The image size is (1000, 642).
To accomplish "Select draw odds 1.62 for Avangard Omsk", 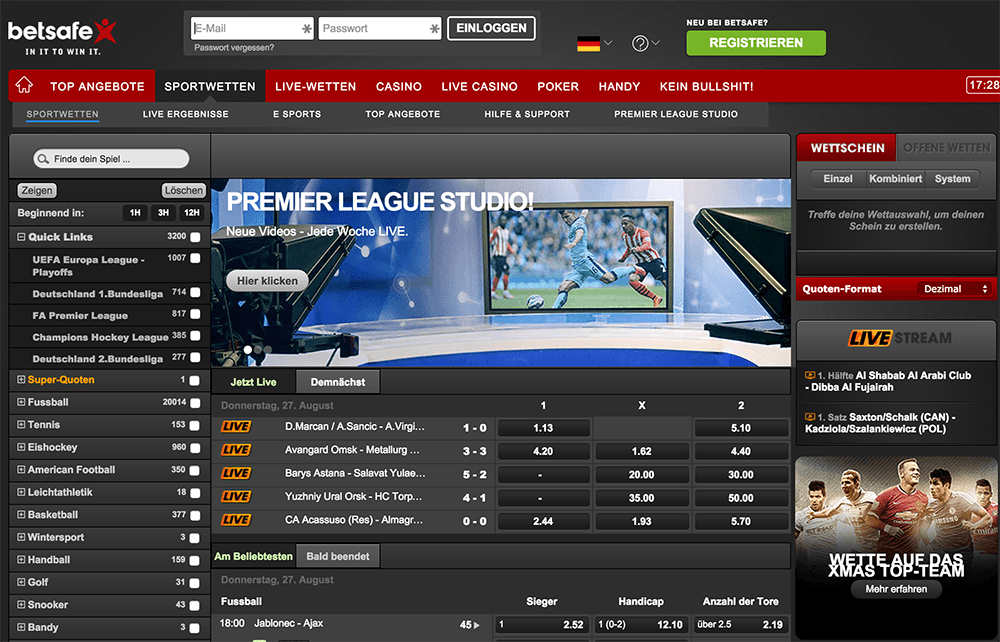I will 642,451.
